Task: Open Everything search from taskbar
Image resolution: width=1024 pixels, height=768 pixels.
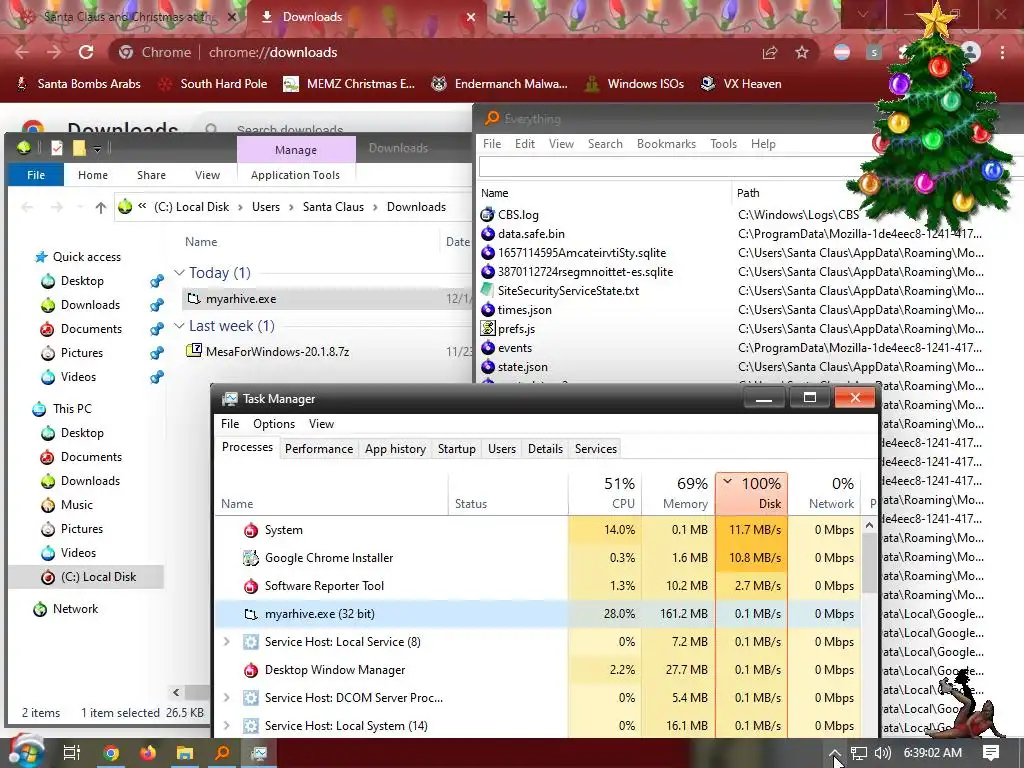Action: [222, 753]
